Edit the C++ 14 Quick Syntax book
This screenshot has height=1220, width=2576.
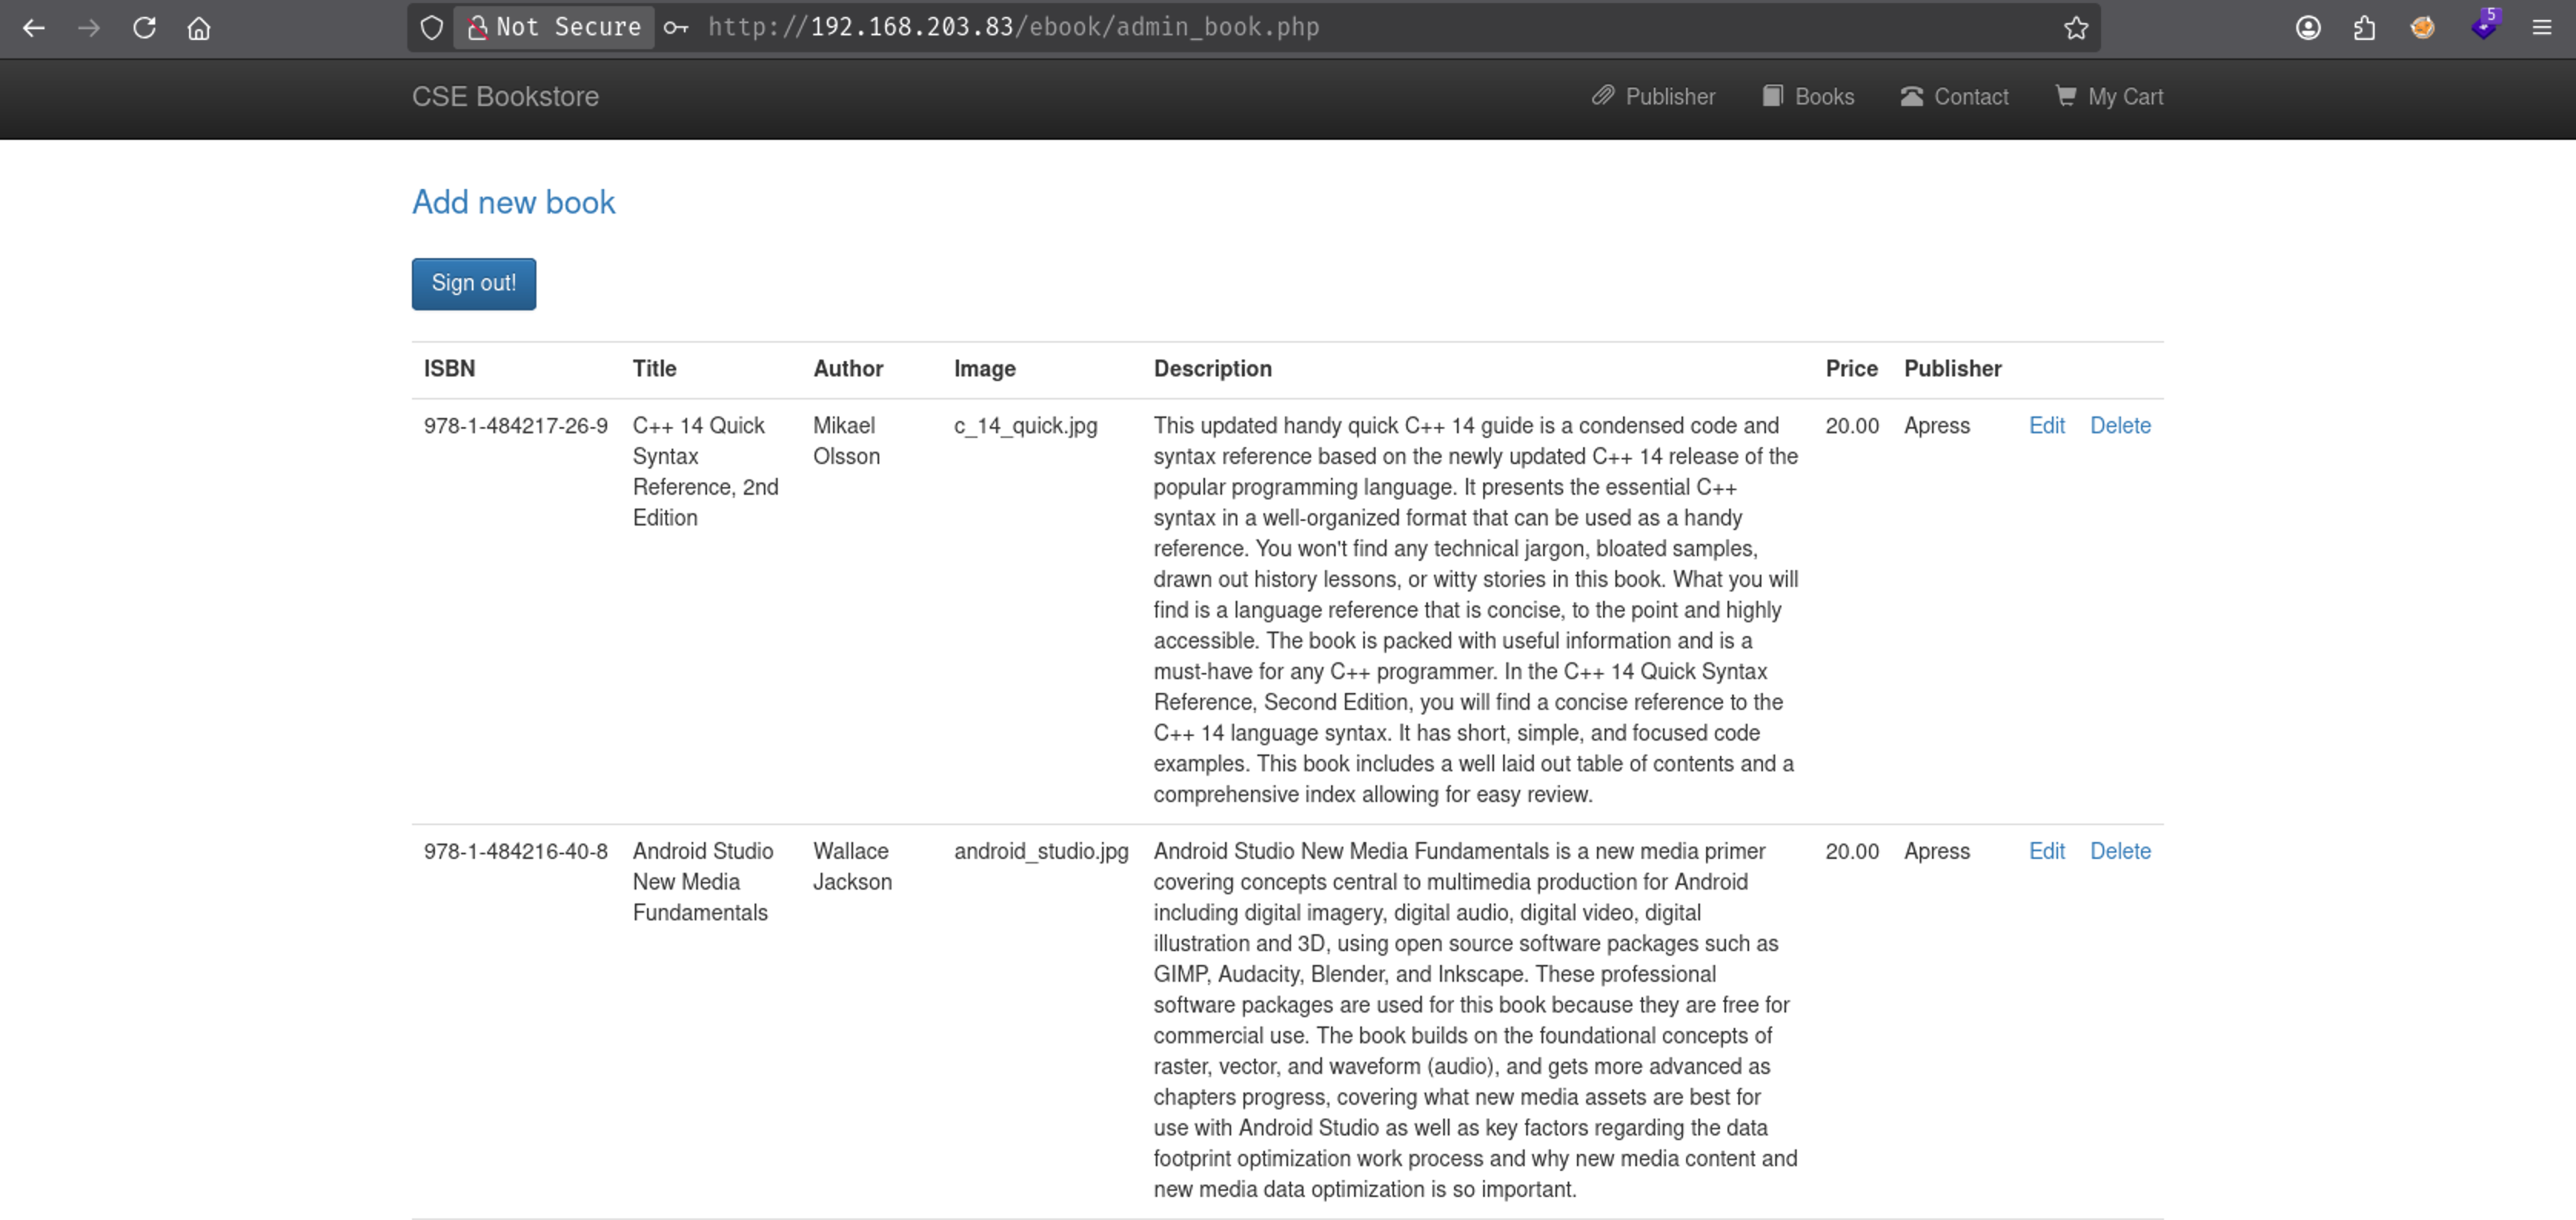coord(2046,426)
